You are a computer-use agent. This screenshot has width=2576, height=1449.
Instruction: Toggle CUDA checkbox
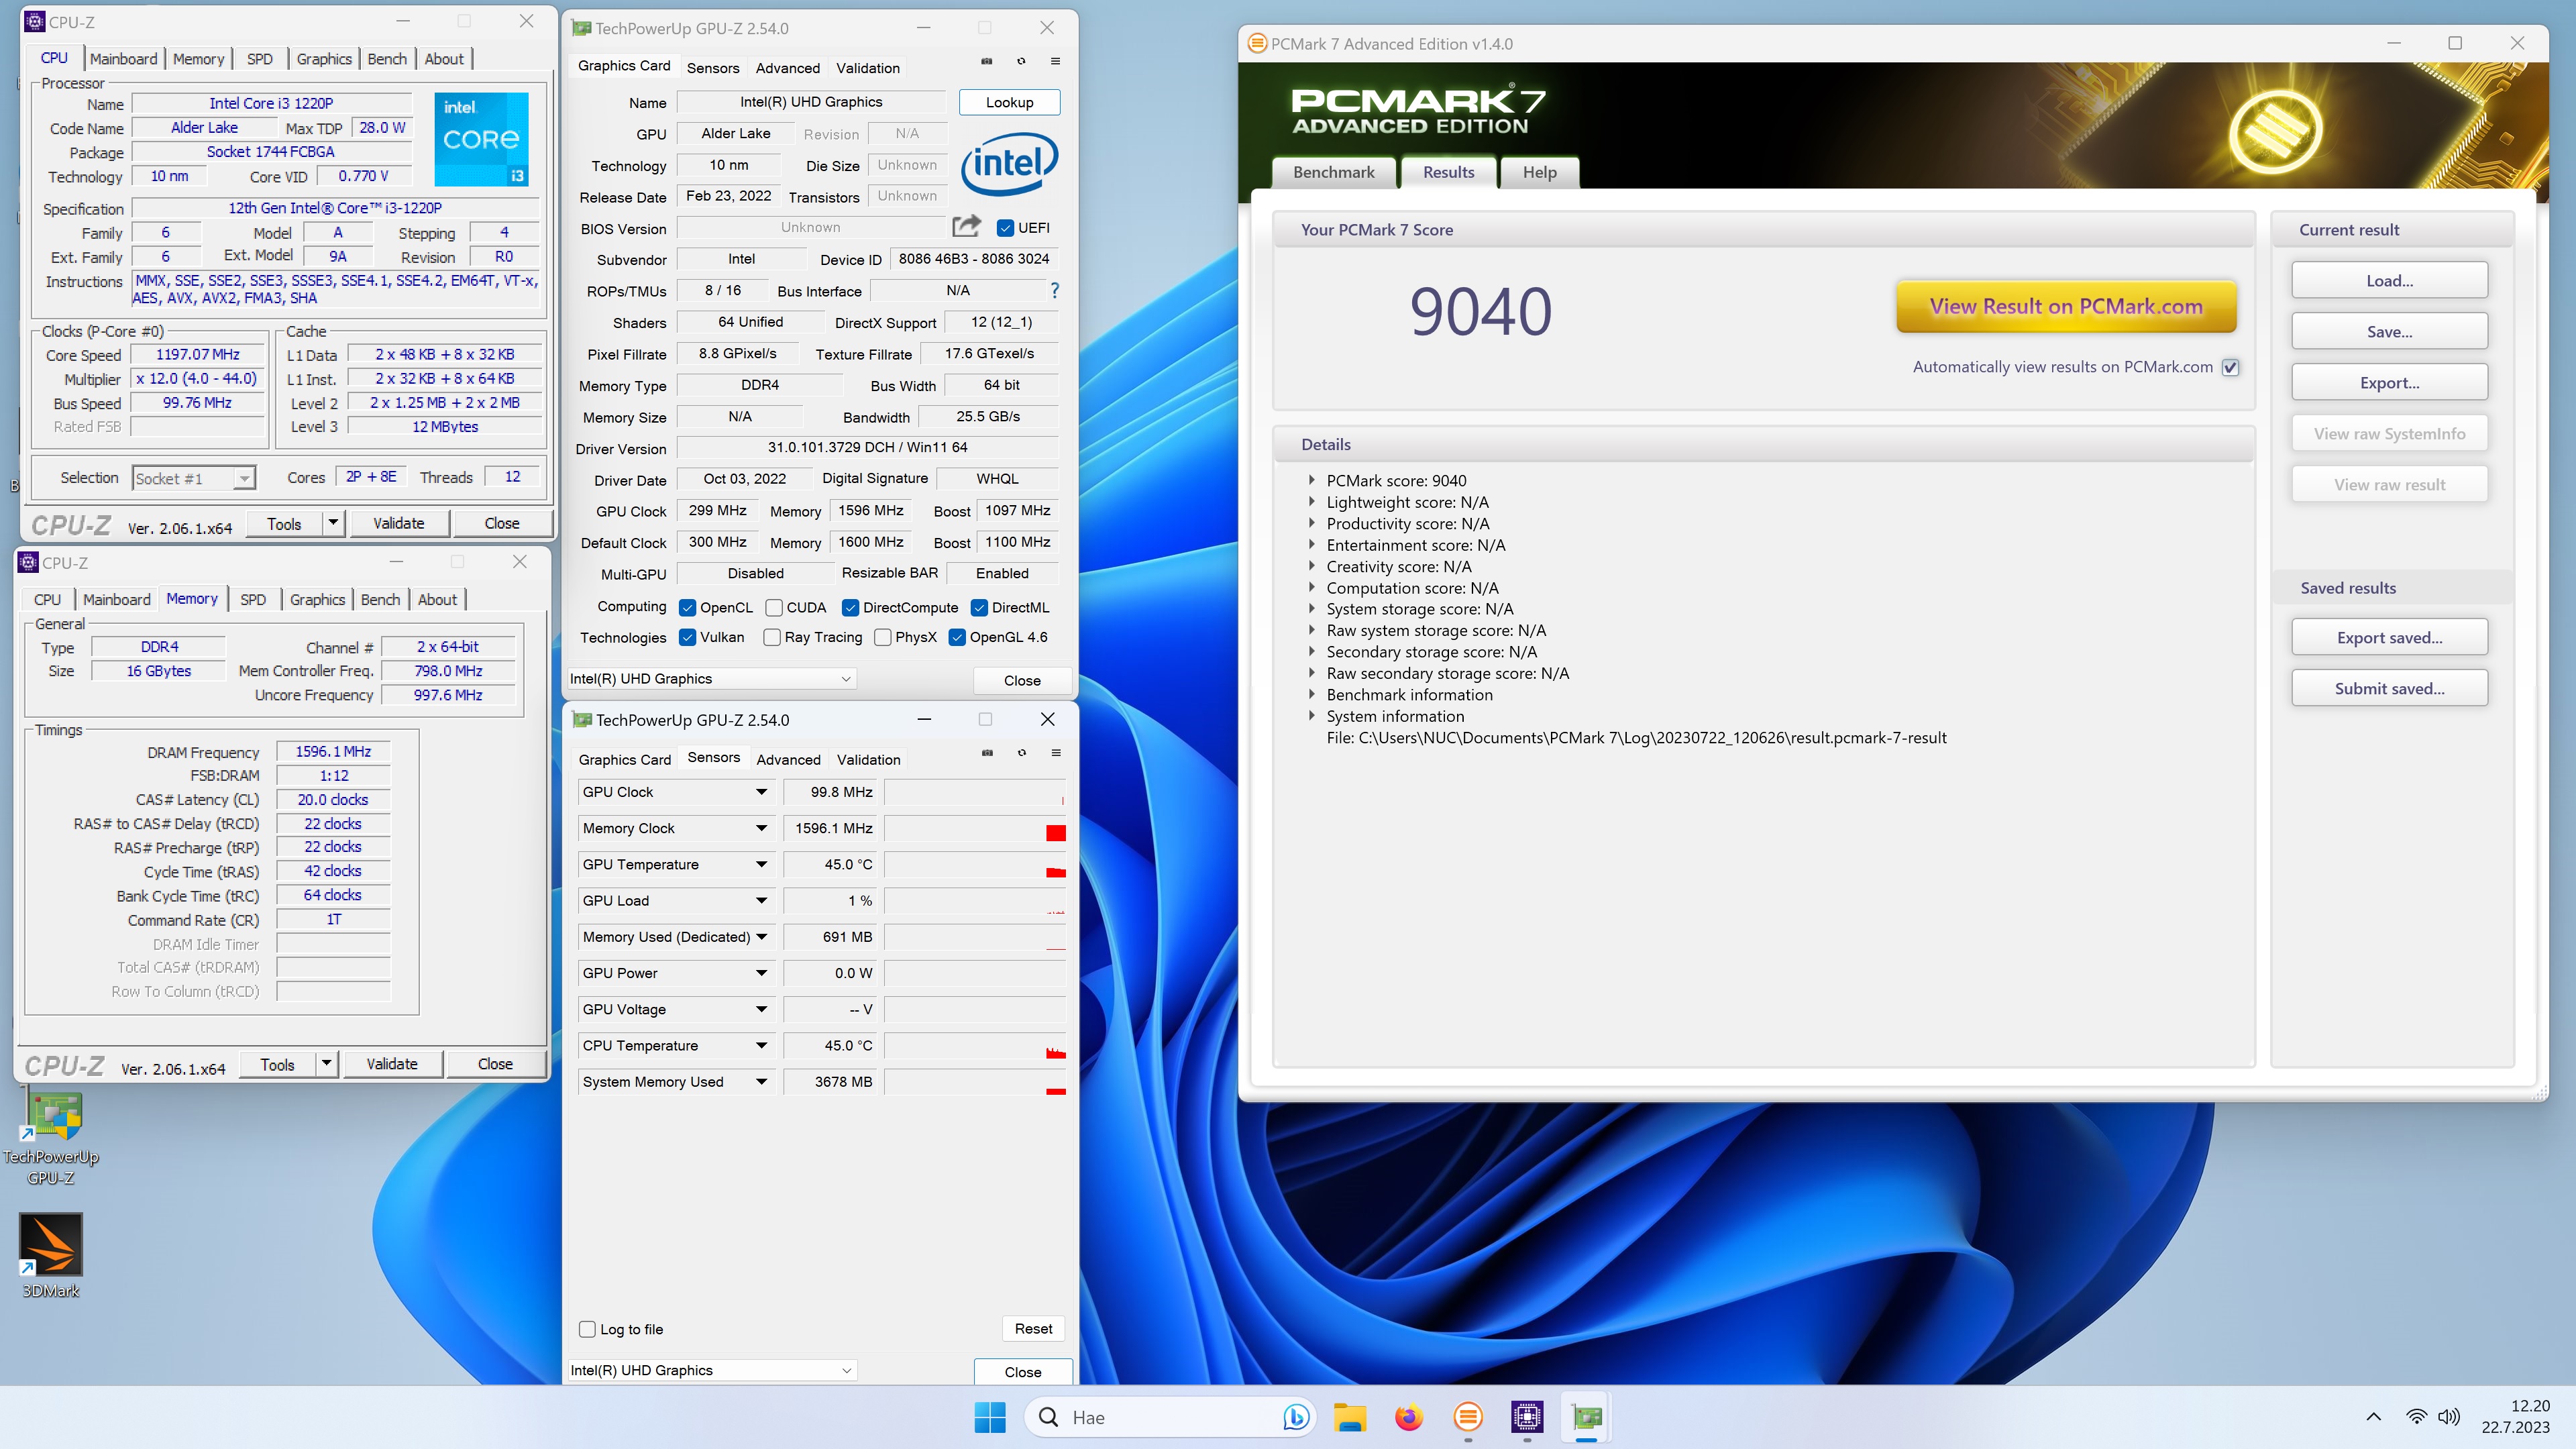pyautogui.click(x=774, y=607)
